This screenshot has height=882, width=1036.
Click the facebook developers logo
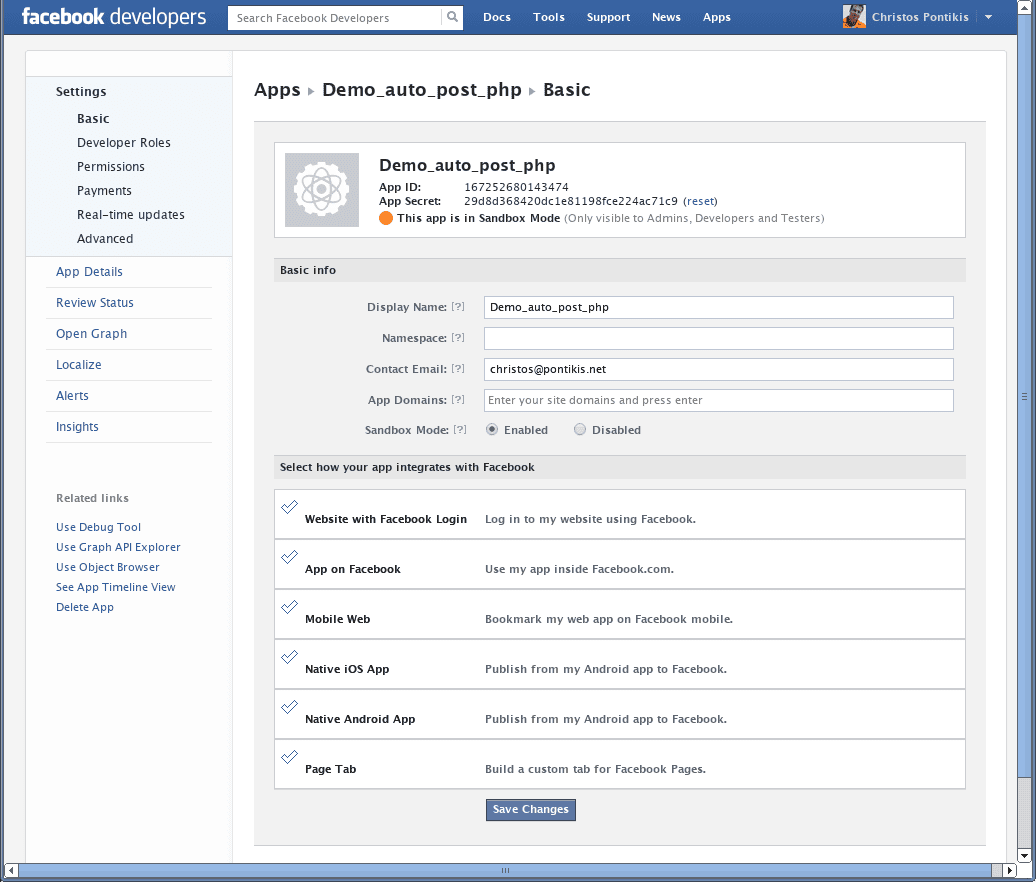tap(114, 17)
